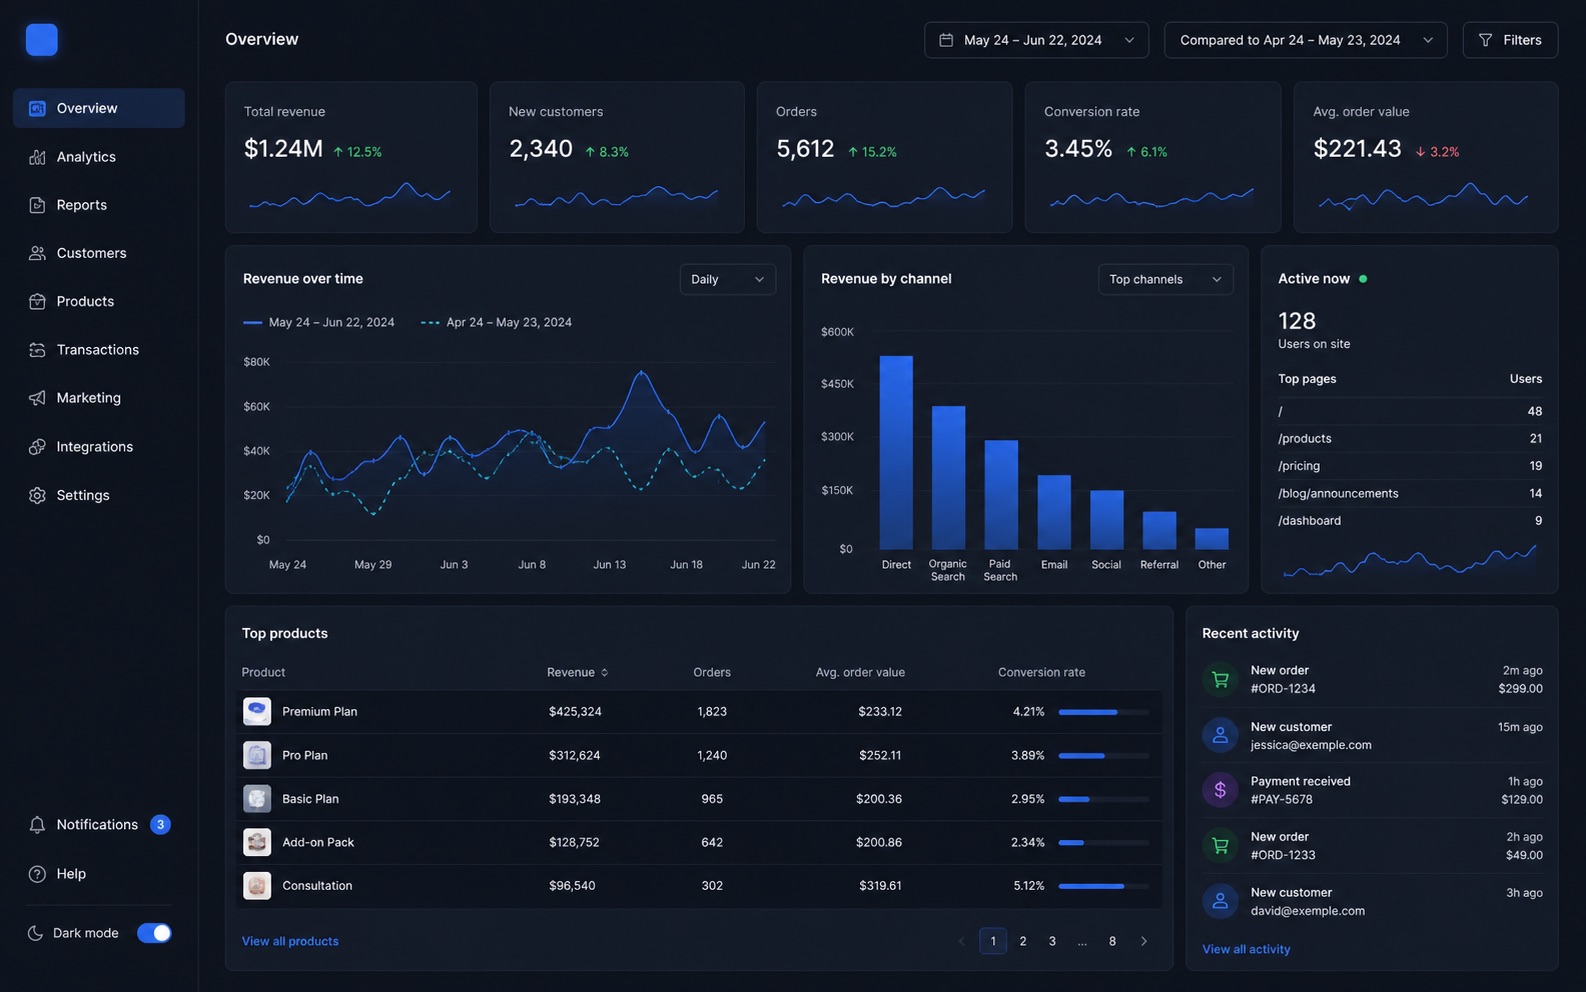Open the May 24 – Jun 22 date dropdown
The width and height of the screenshot is (1586, 992).
(x=1036, y=40)
